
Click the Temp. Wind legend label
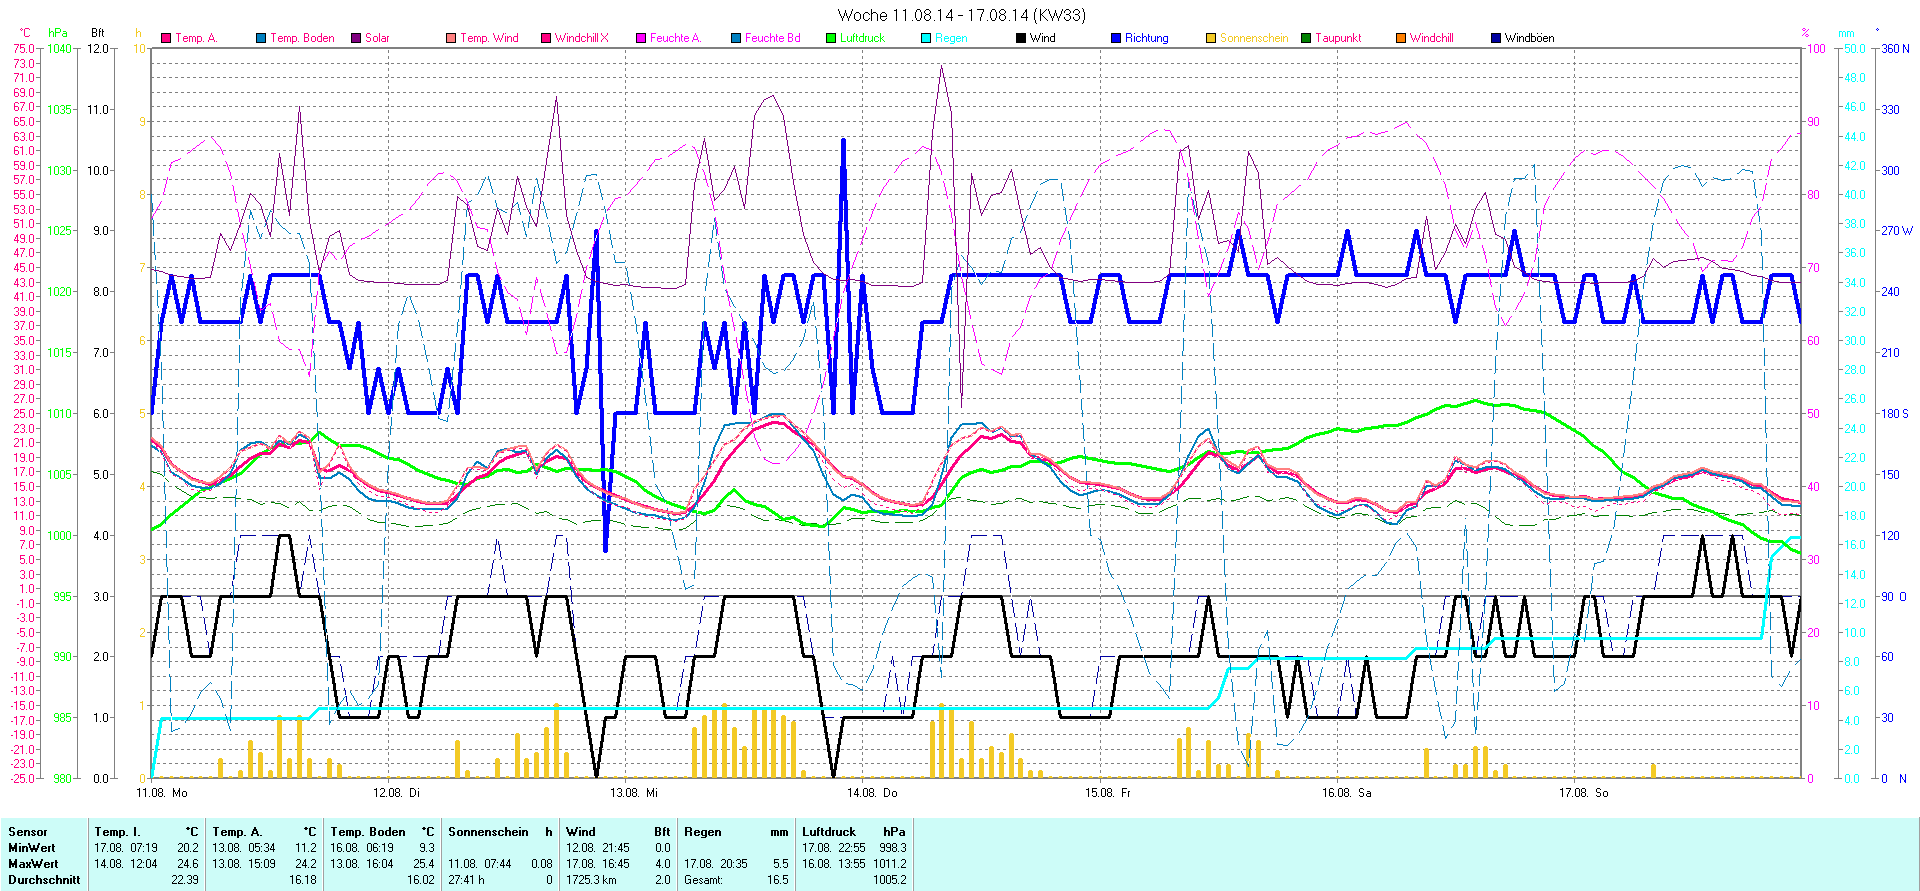[x=489, y=38]
